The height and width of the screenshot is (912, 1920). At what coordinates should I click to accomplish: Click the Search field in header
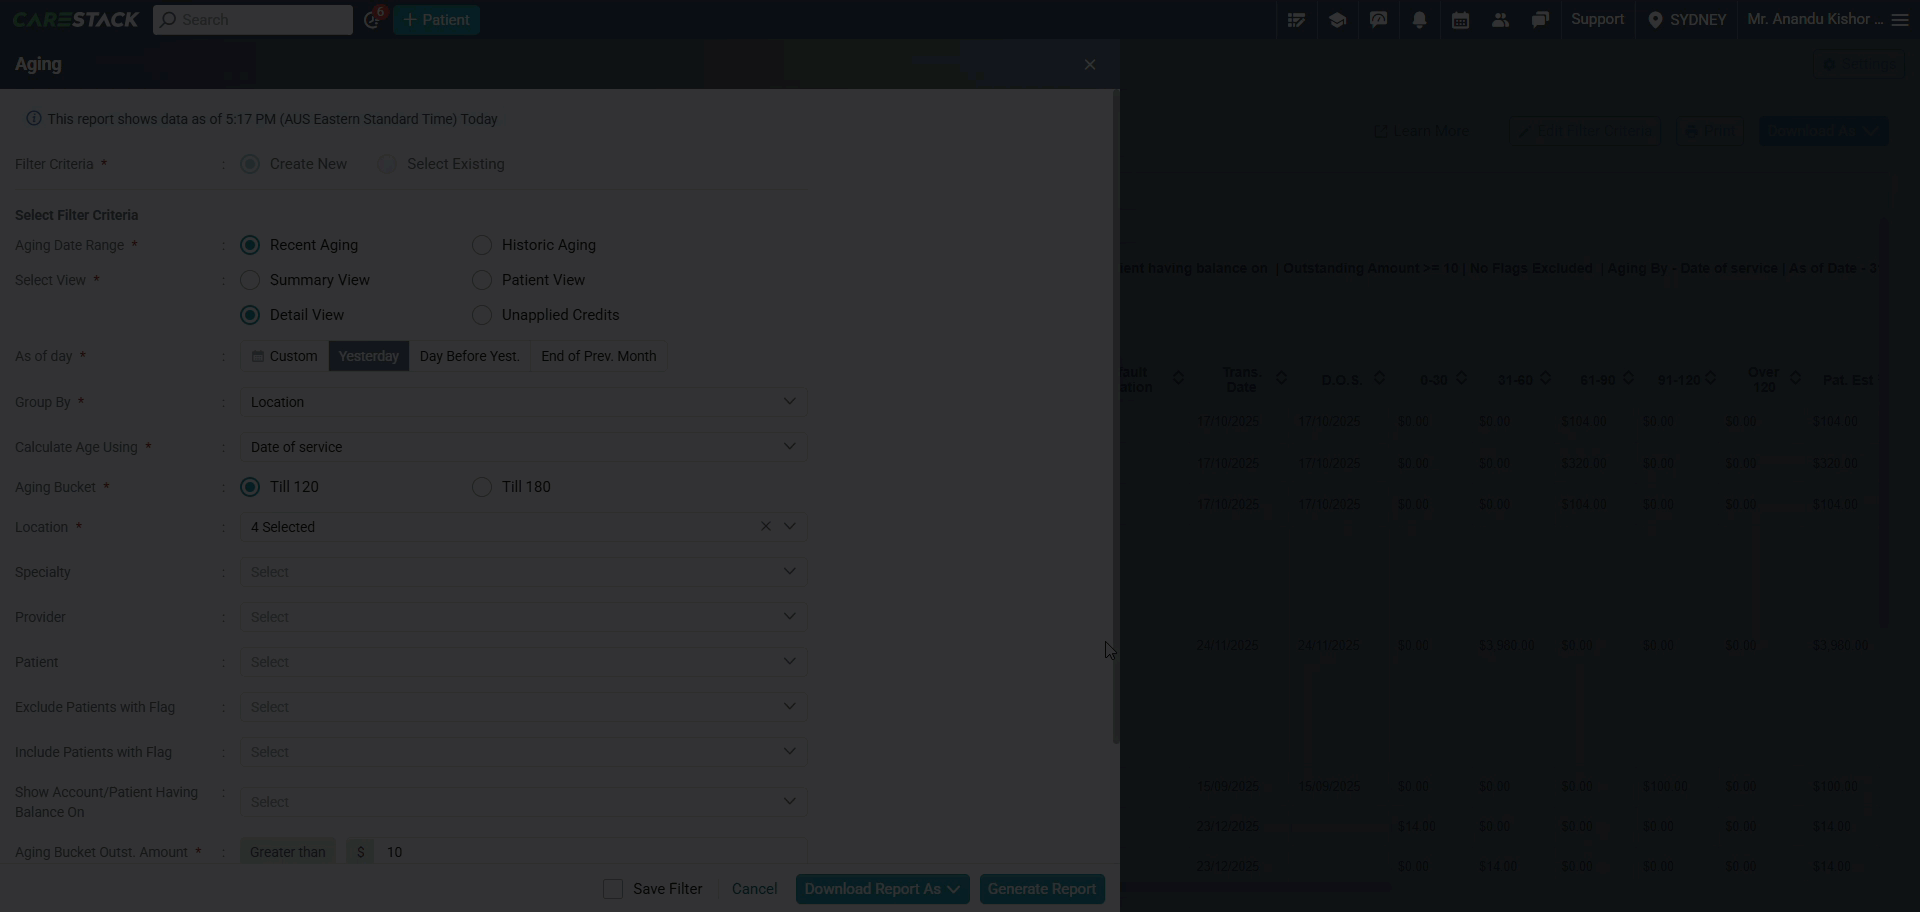(253, 20)
